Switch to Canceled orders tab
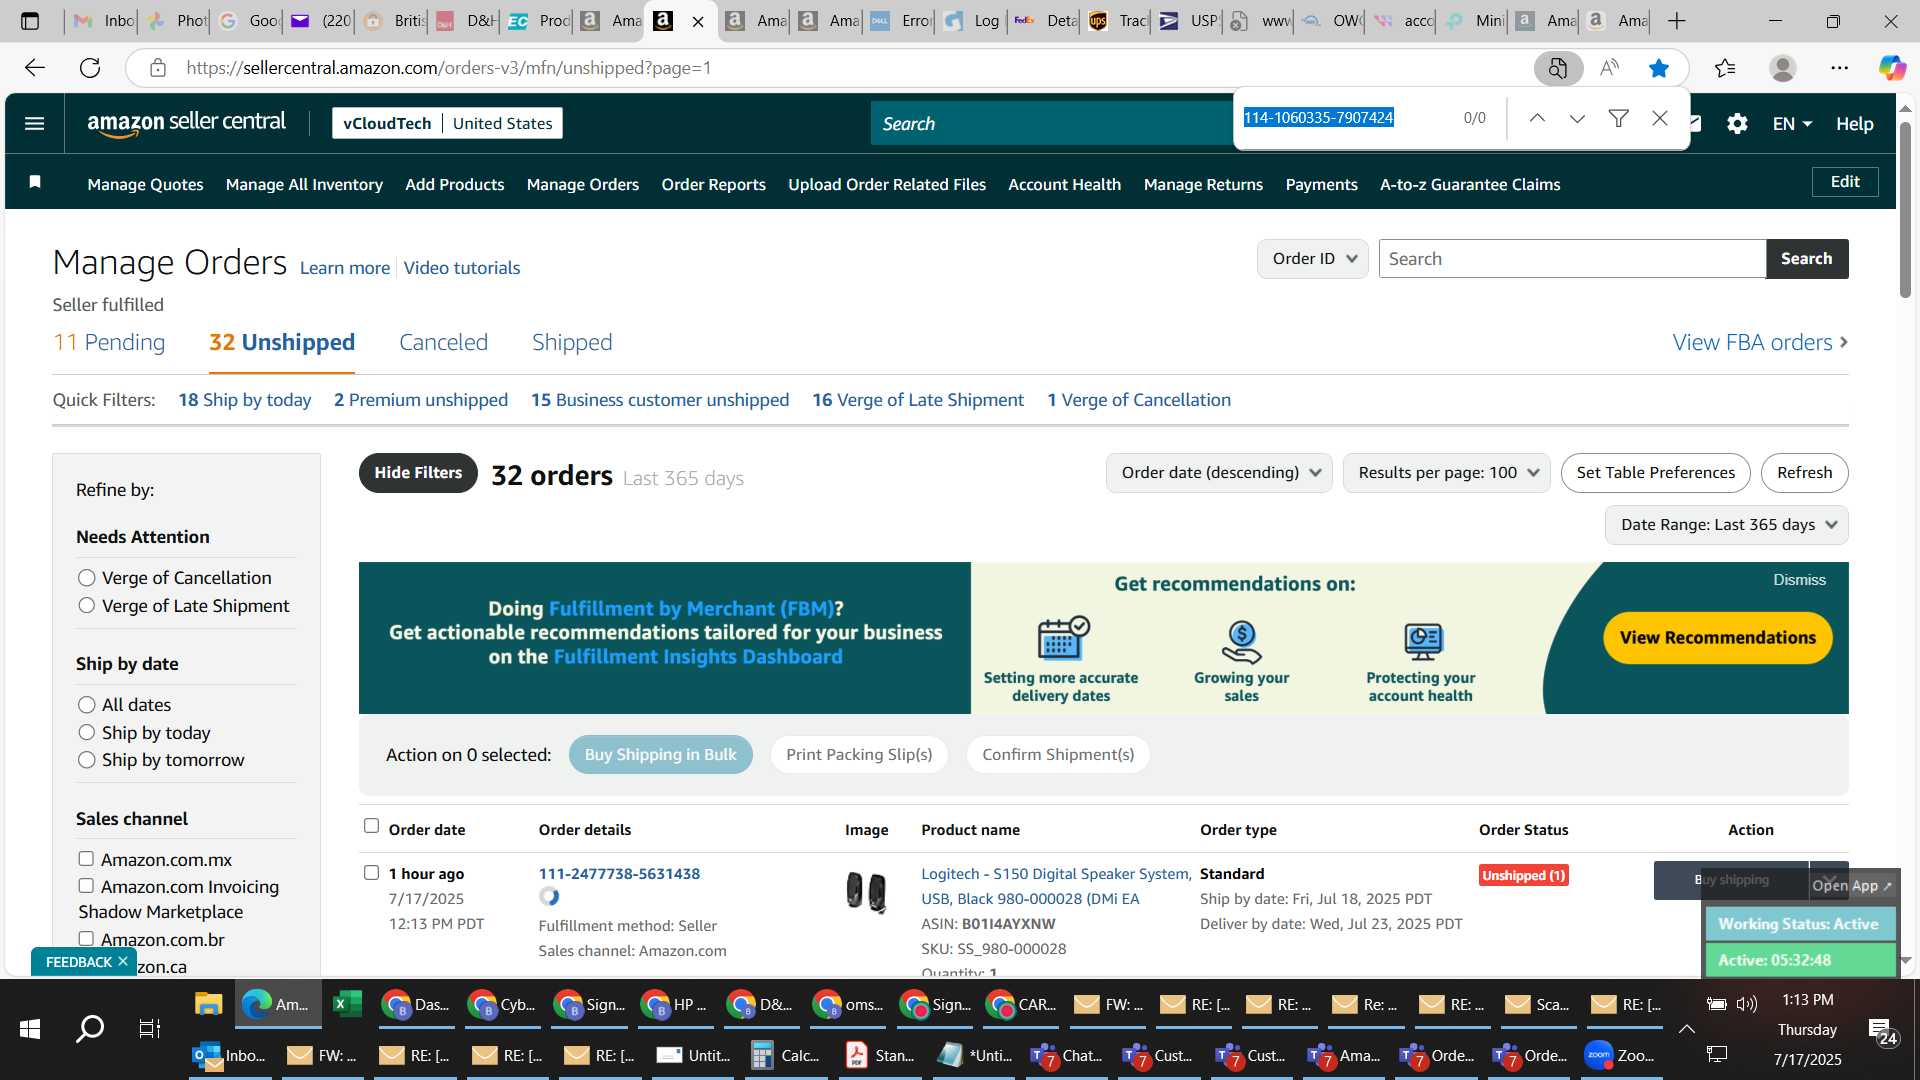Screen dimensions: 1920x1080 click(x=443, y=342)
